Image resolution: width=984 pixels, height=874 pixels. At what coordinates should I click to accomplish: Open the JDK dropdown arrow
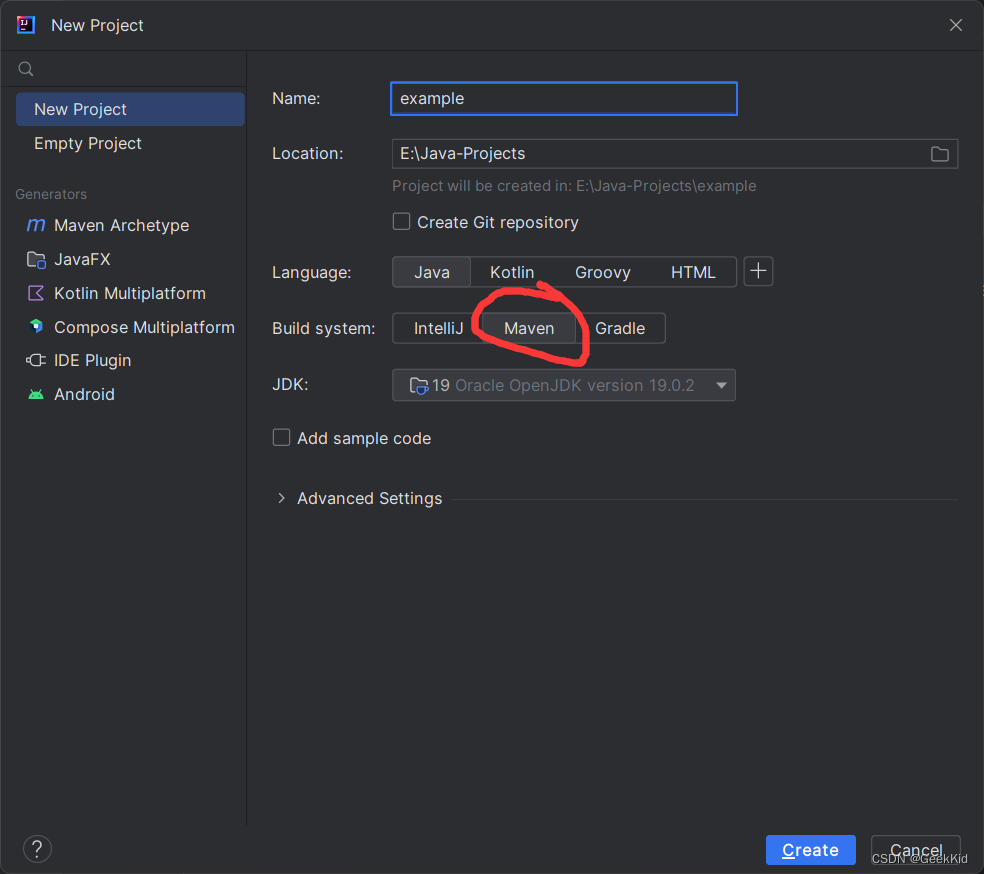click(x=721, y=385)
